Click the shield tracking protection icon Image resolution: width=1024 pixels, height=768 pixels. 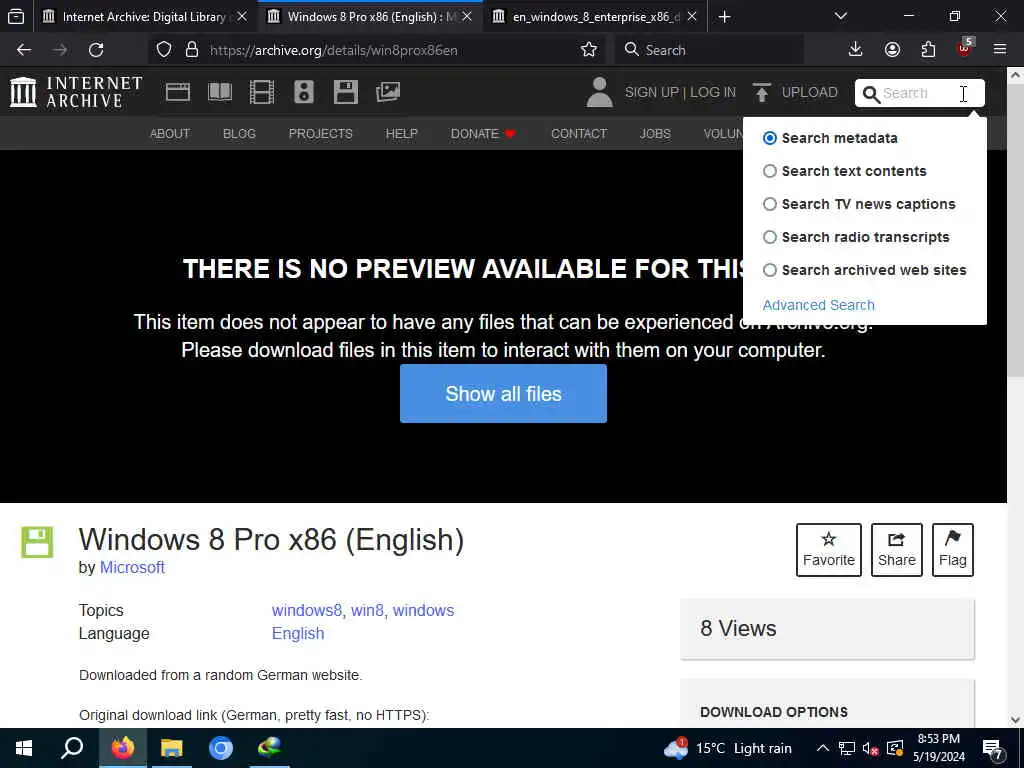164,50
